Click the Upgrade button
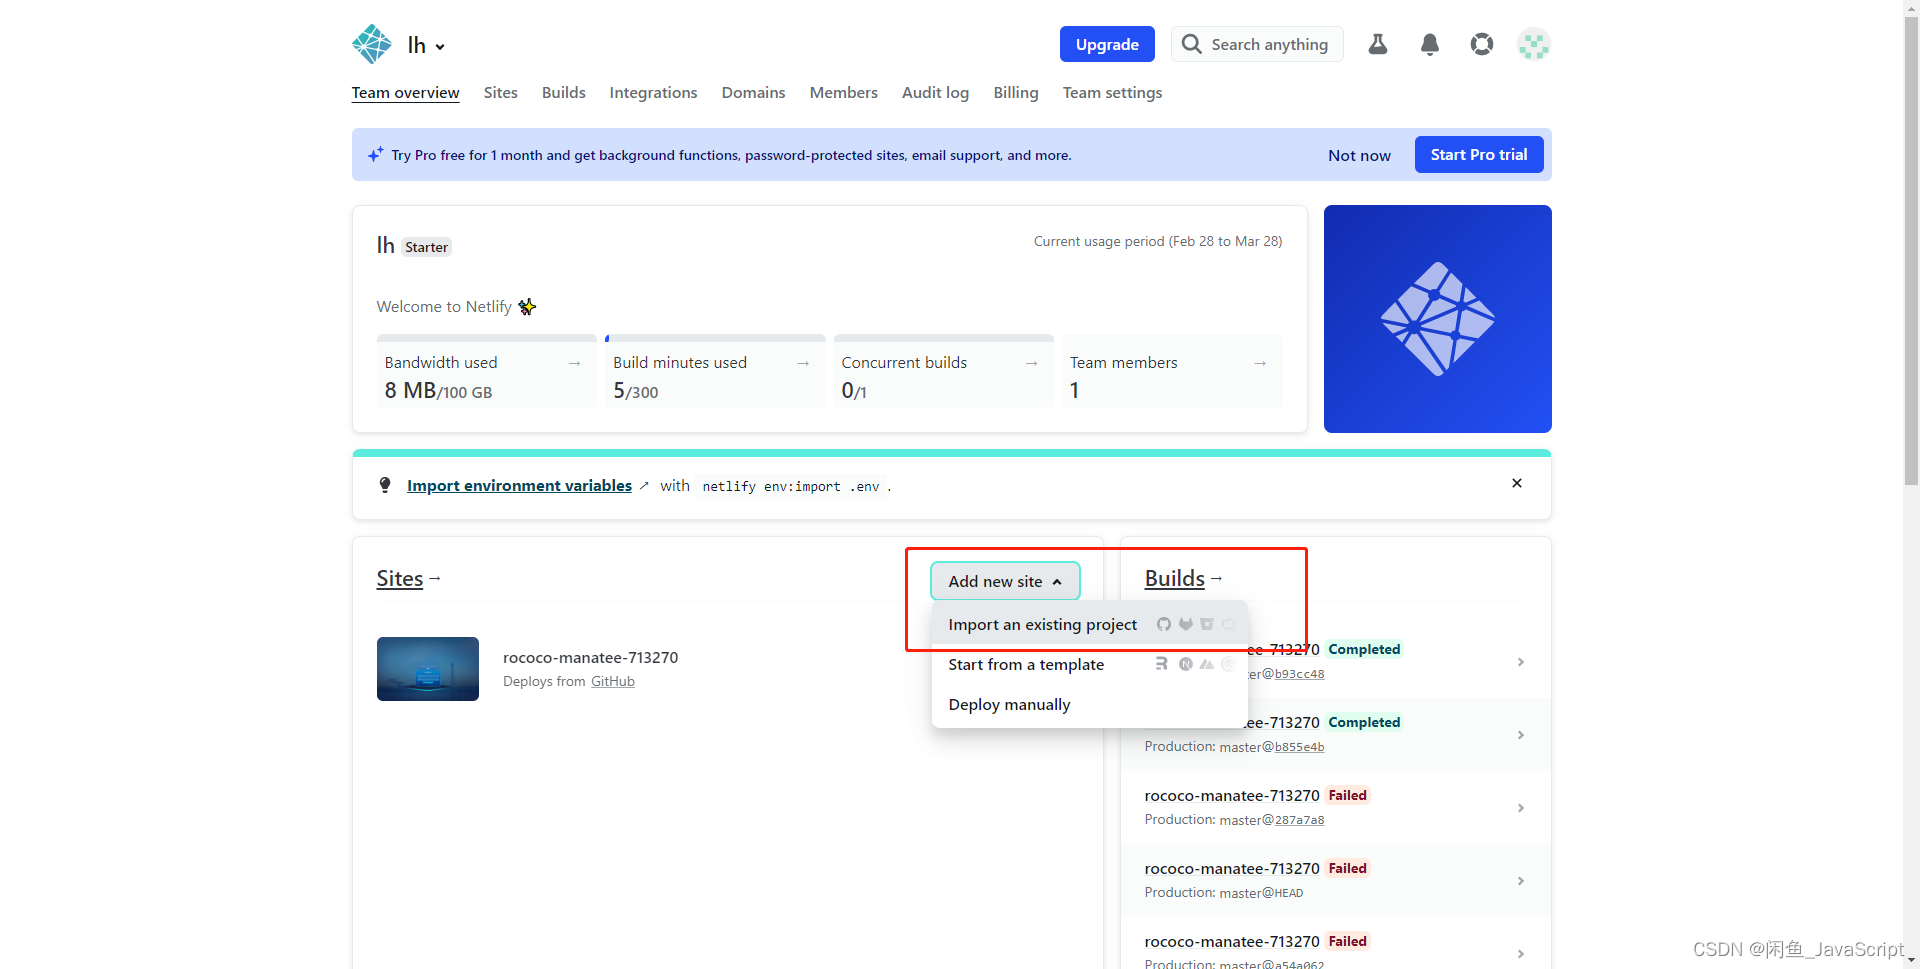Viewport: 1920px width, 969px height. pos(1107,44)
